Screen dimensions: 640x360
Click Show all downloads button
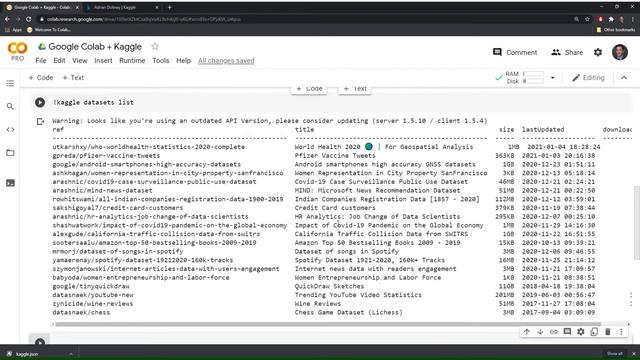click(615, 354)
